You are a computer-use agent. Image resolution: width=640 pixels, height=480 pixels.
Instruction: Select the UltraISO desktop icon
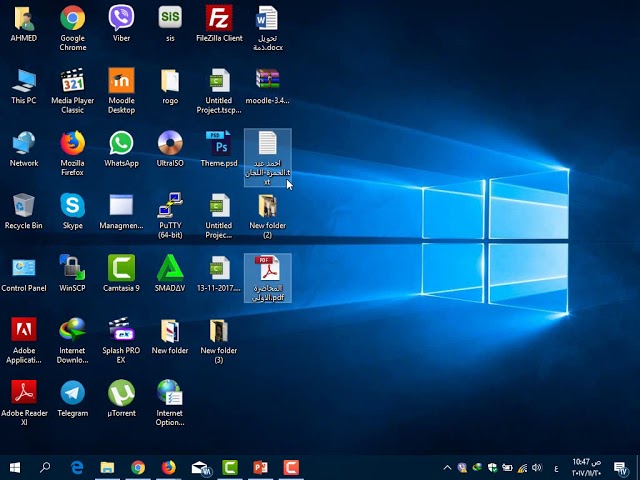[x=170, y=149]
